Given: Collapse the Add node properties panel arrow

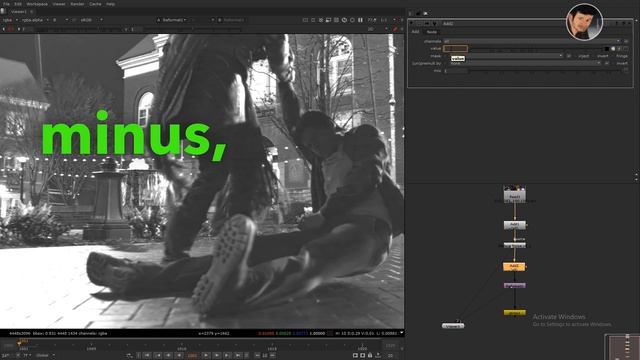Looking at the screenshot, I should click(411, 24).
